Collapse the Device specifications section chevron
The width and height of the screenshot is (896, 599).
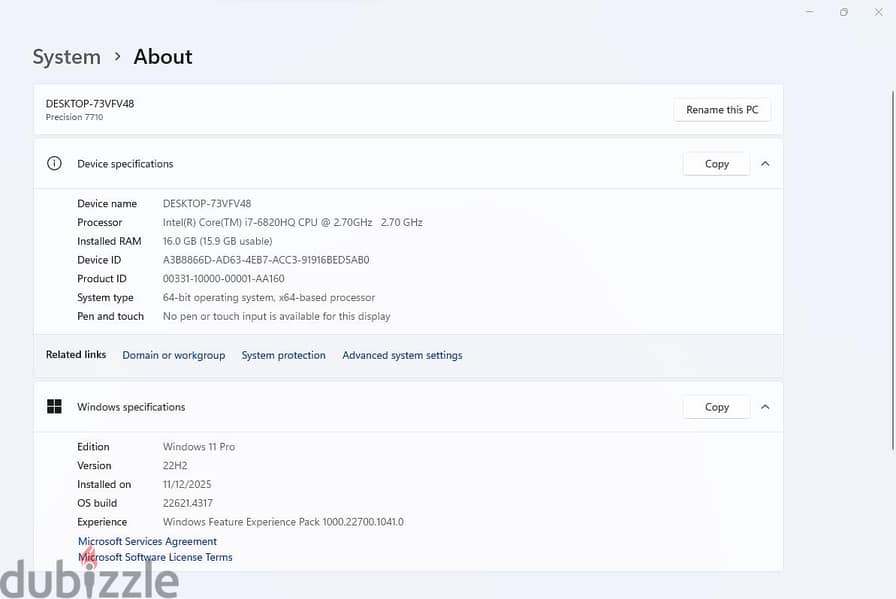[x=765, y=163]
